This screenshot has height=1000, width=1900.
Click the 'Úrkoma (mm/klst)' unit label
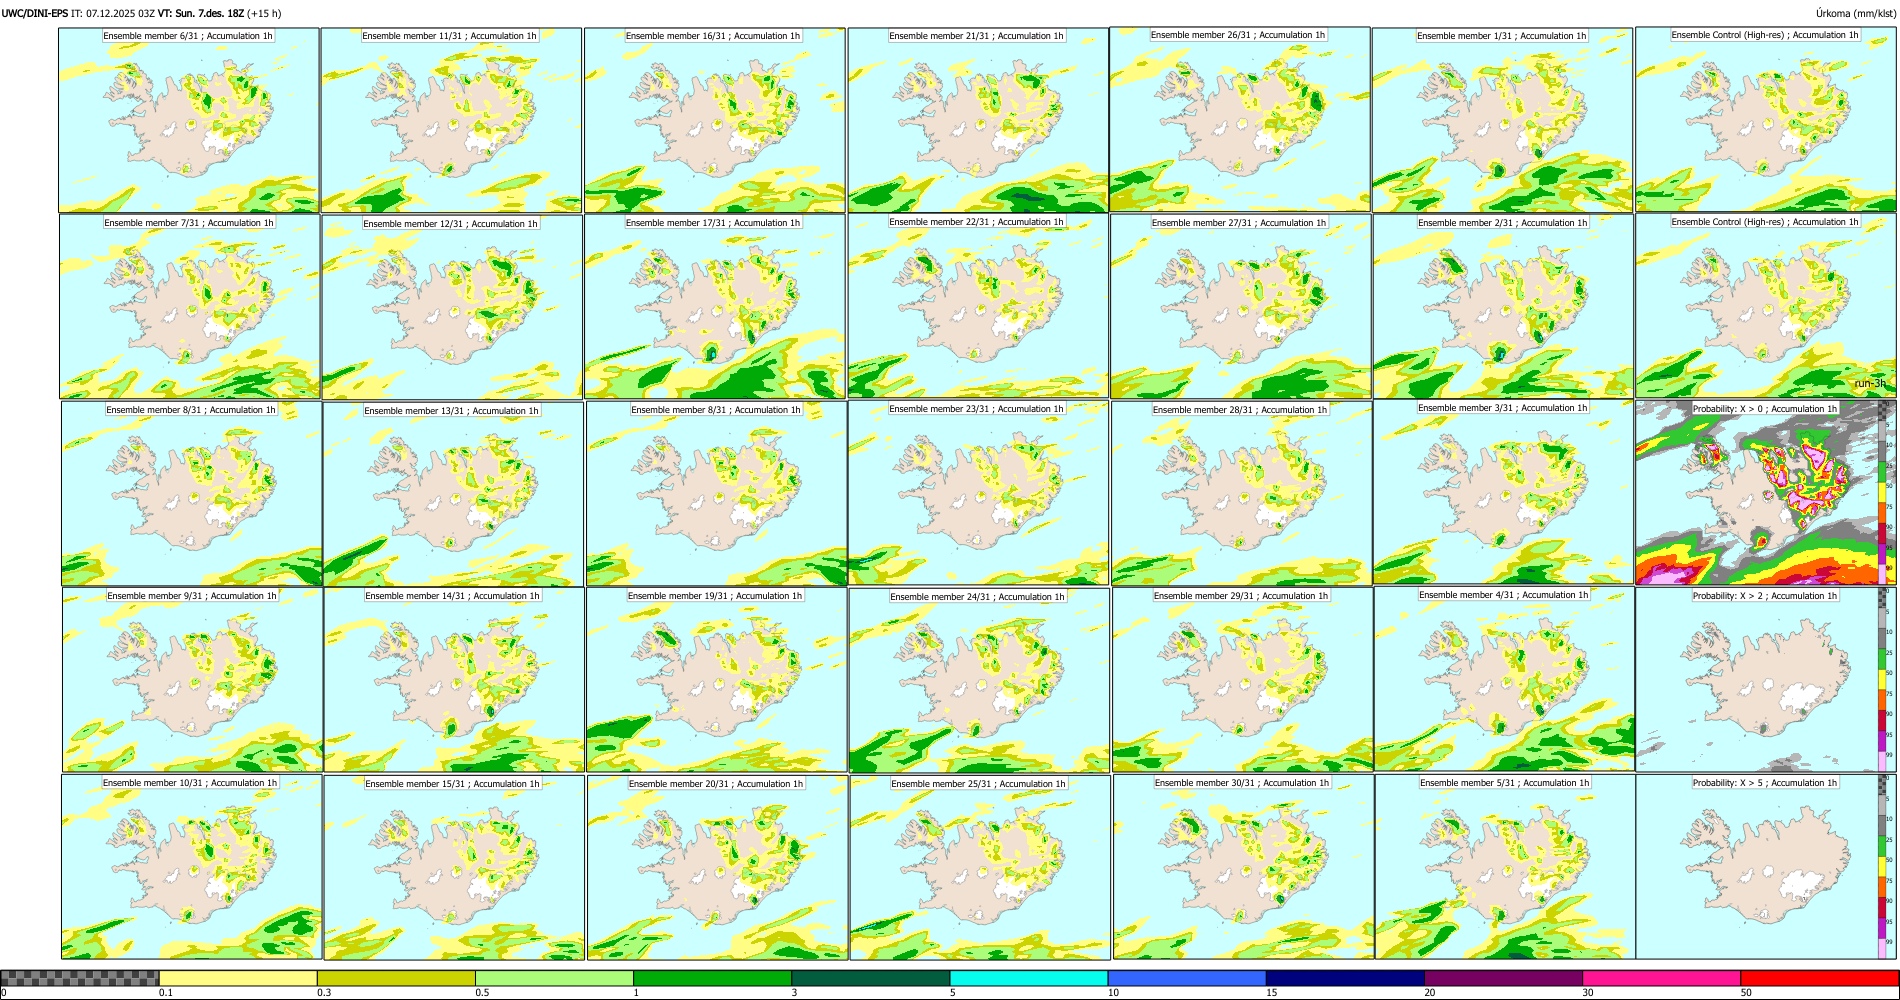click(x=1855, y=14)
